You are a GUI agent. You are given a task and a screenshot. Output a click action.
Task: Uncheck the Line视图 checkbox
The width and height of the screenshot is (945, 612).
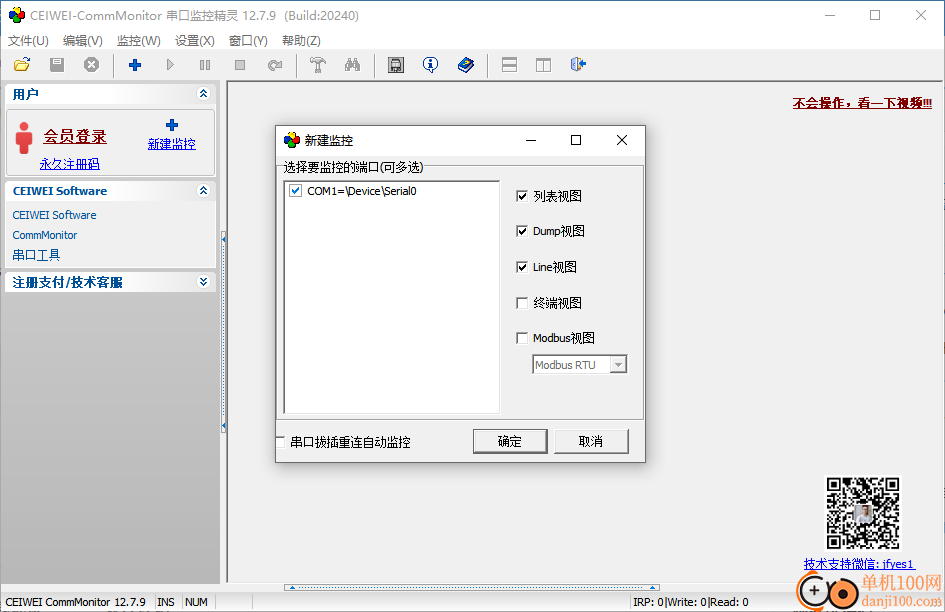click(522, 267)
